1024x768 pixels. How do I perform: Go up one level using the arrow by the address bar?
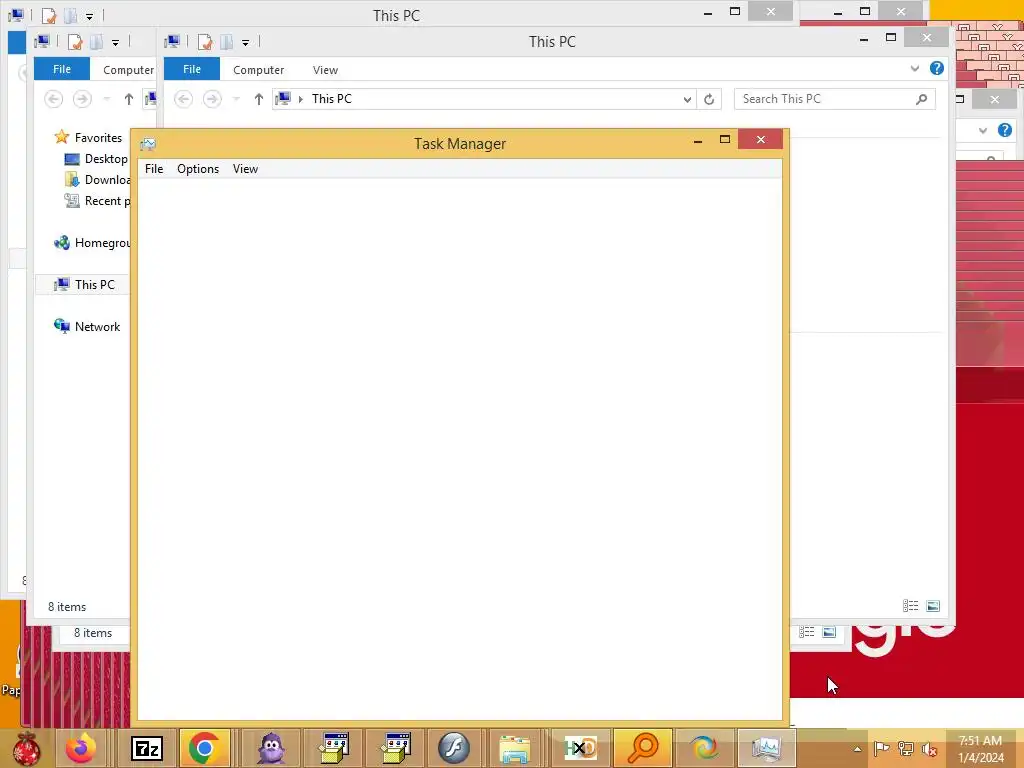pyautogui.click(x=259, y=99)
